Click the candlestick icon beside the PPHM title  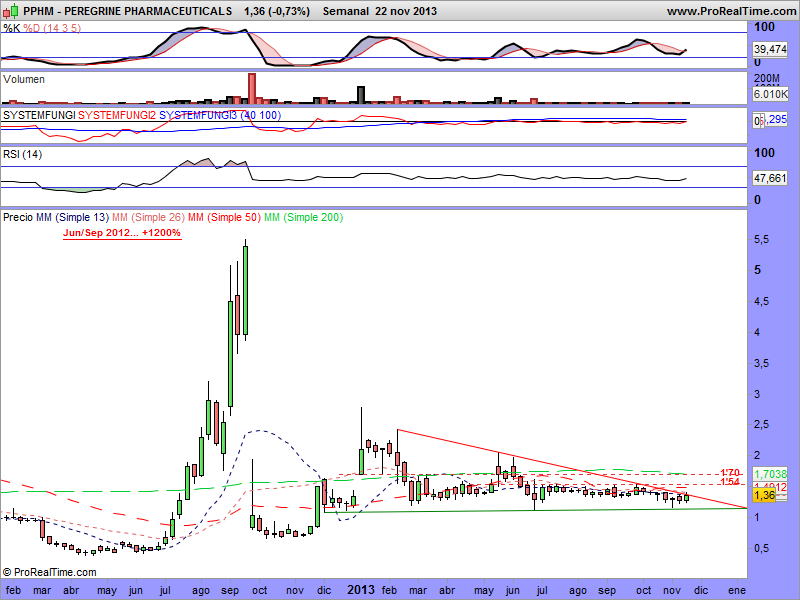11,11
